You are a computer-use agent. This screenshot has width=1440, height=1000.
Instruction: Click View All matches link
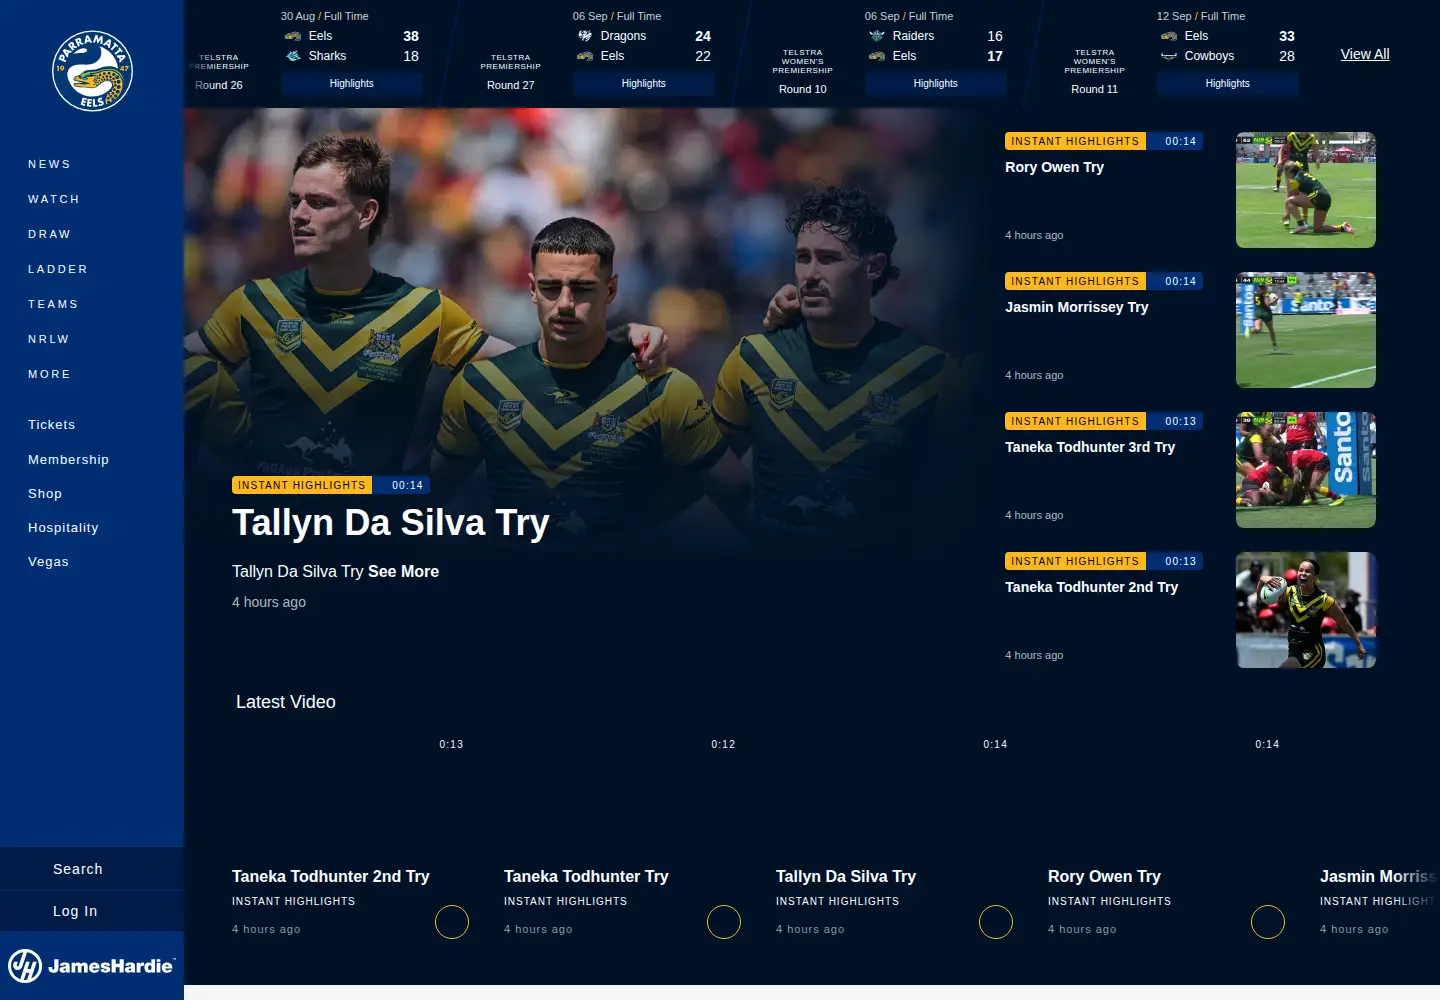click(1365, 54)
